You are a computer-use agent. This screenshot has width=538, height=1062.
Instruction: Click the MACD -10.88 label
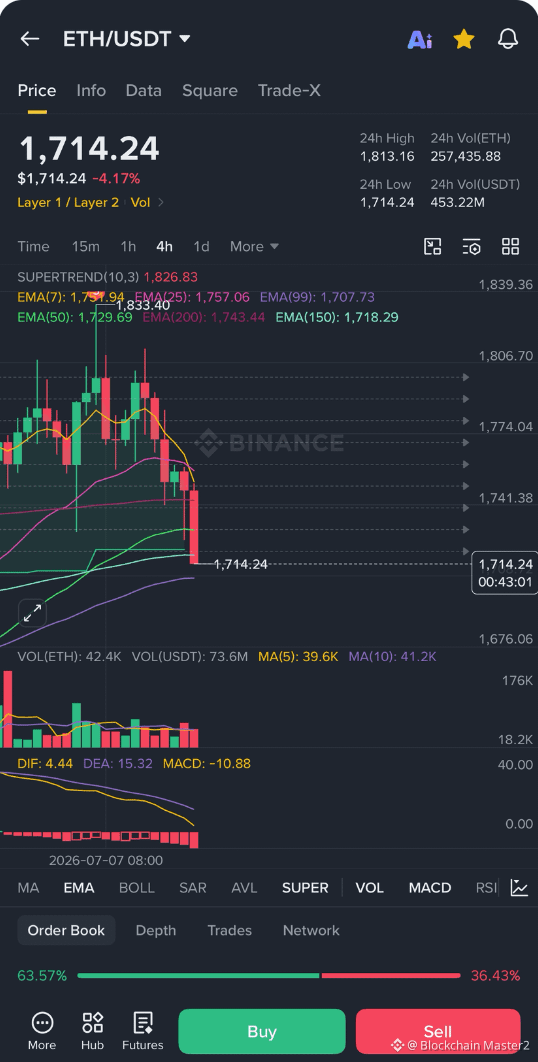[x=207, y=763]
